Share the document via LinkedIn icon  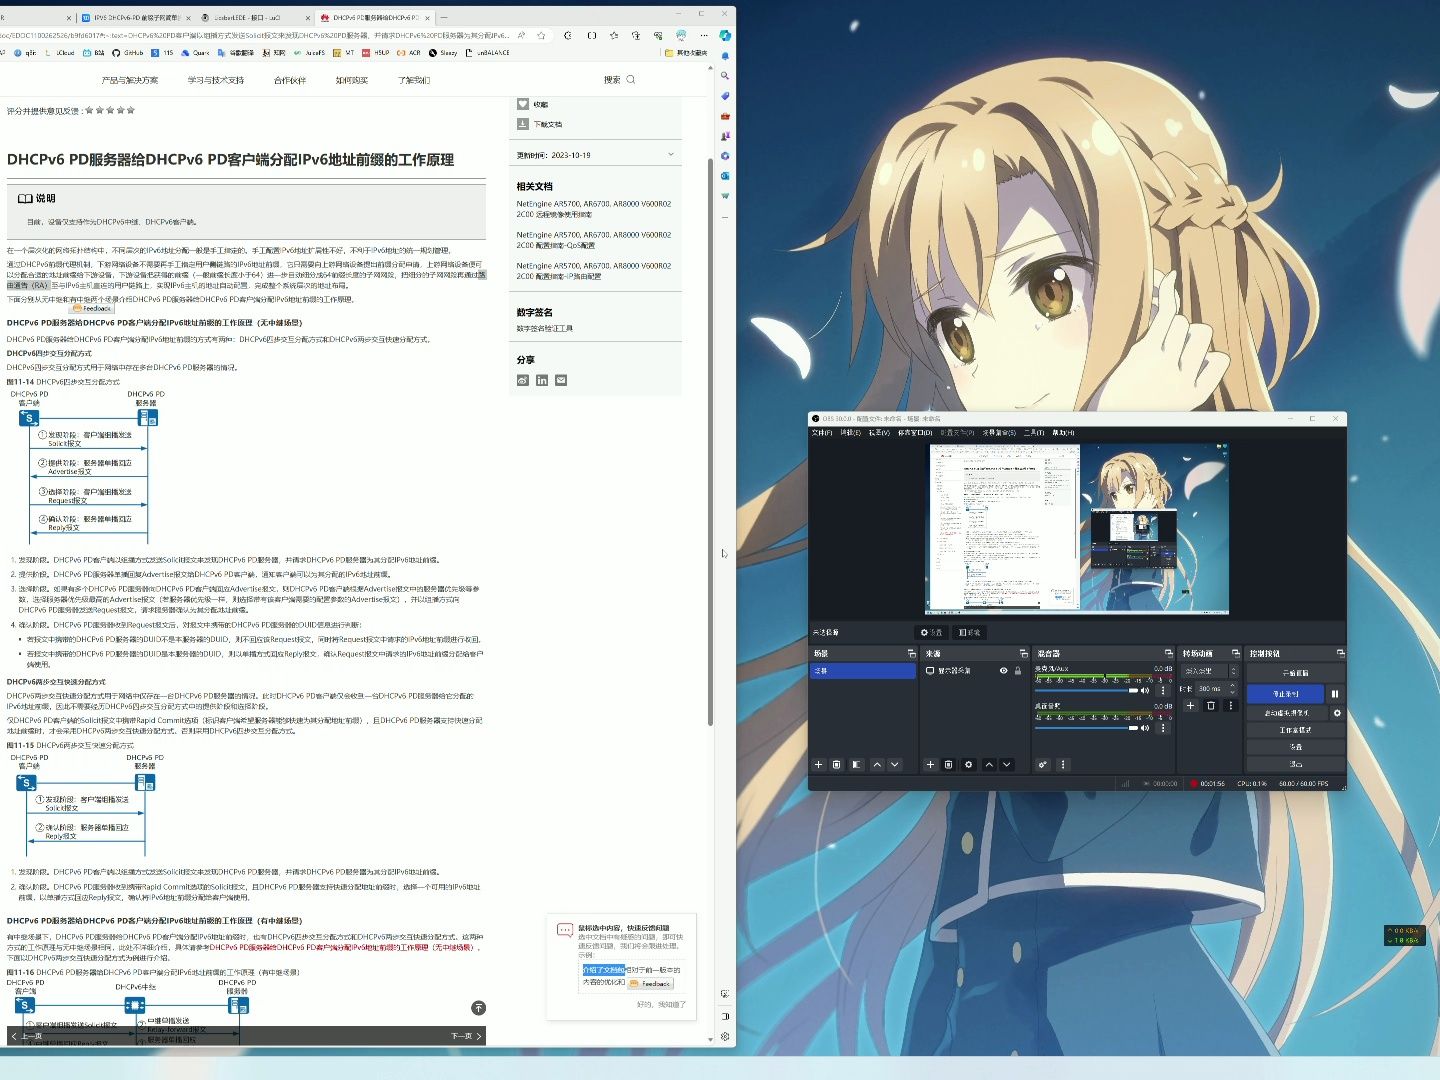pyautogui.click(x=542, y=380)
